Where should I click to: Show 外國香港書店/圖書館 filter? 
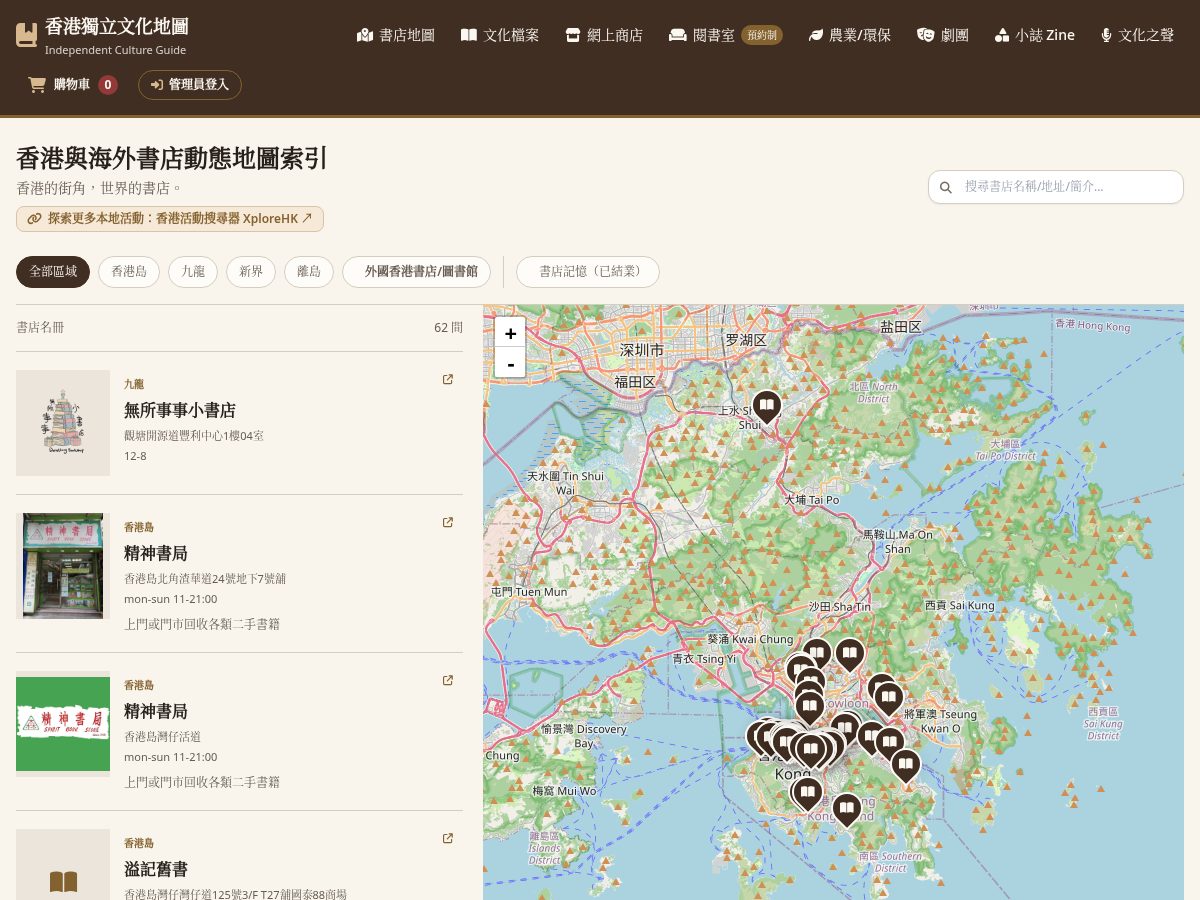416,271
